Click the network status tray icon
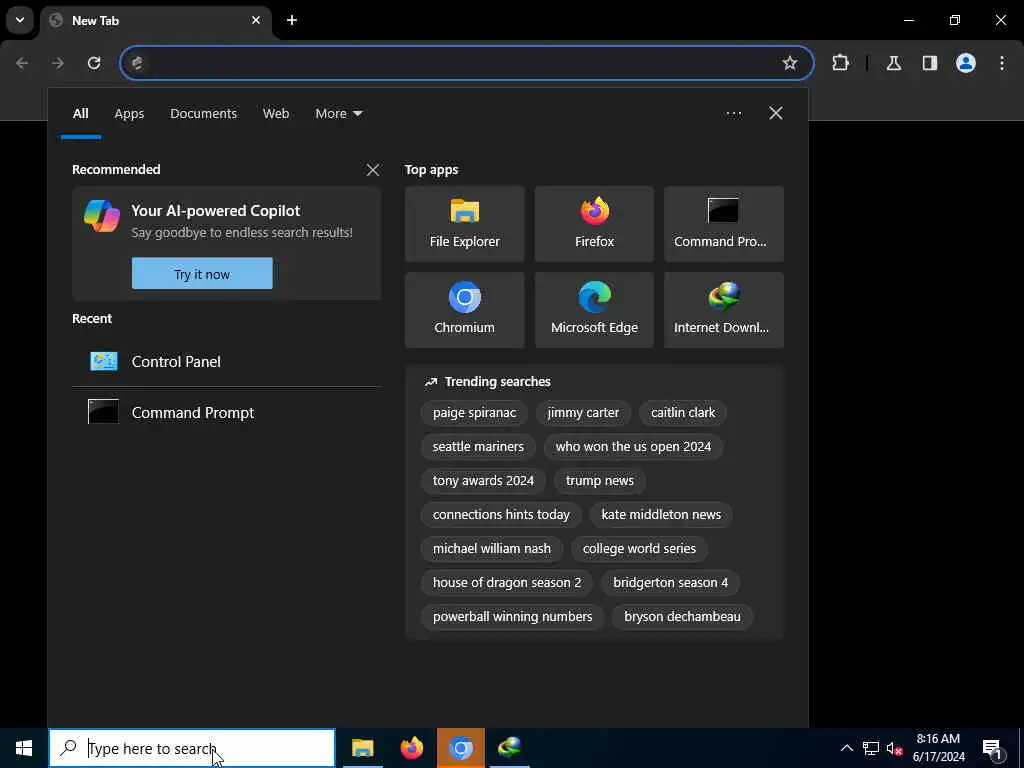Image resolution: width=1024 pixels, height=768 pixels. pyautogui.click(x=871, y=748)
